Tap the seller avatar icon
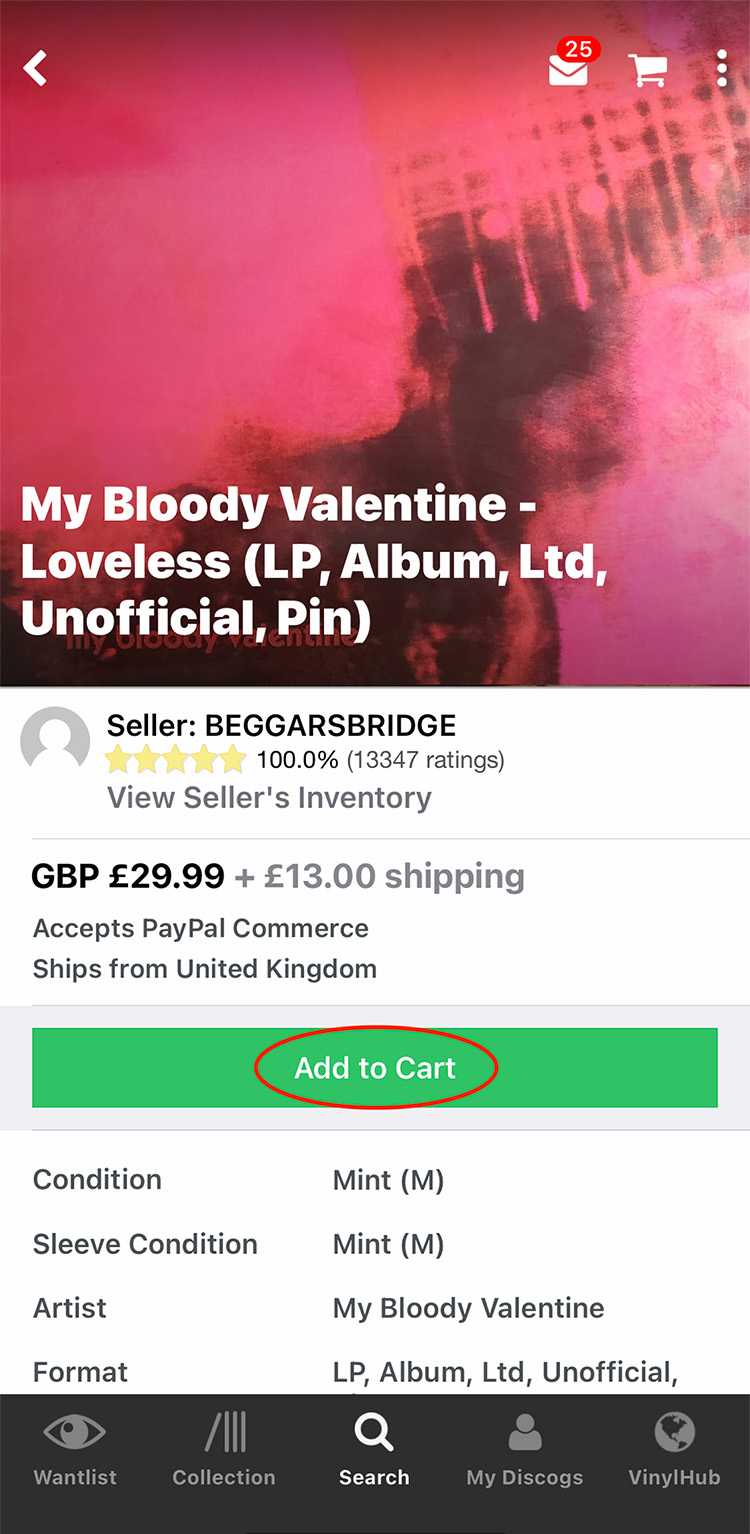The height and width of the screenshot is (1534, 750). (55, 742)
